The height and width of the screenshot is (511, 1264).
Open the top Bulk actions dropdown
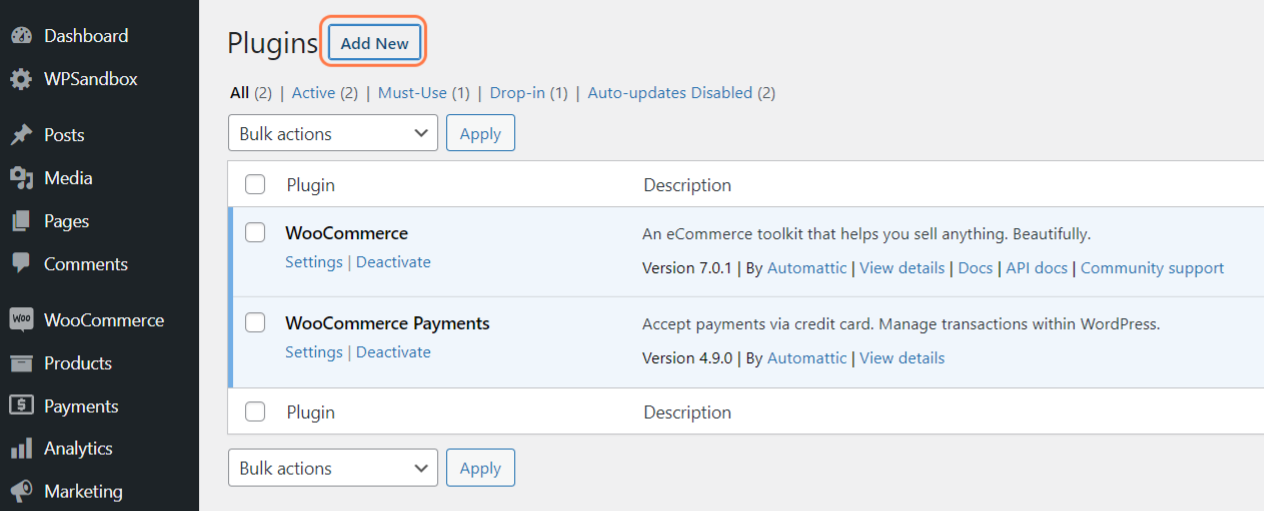coord(333,133)
